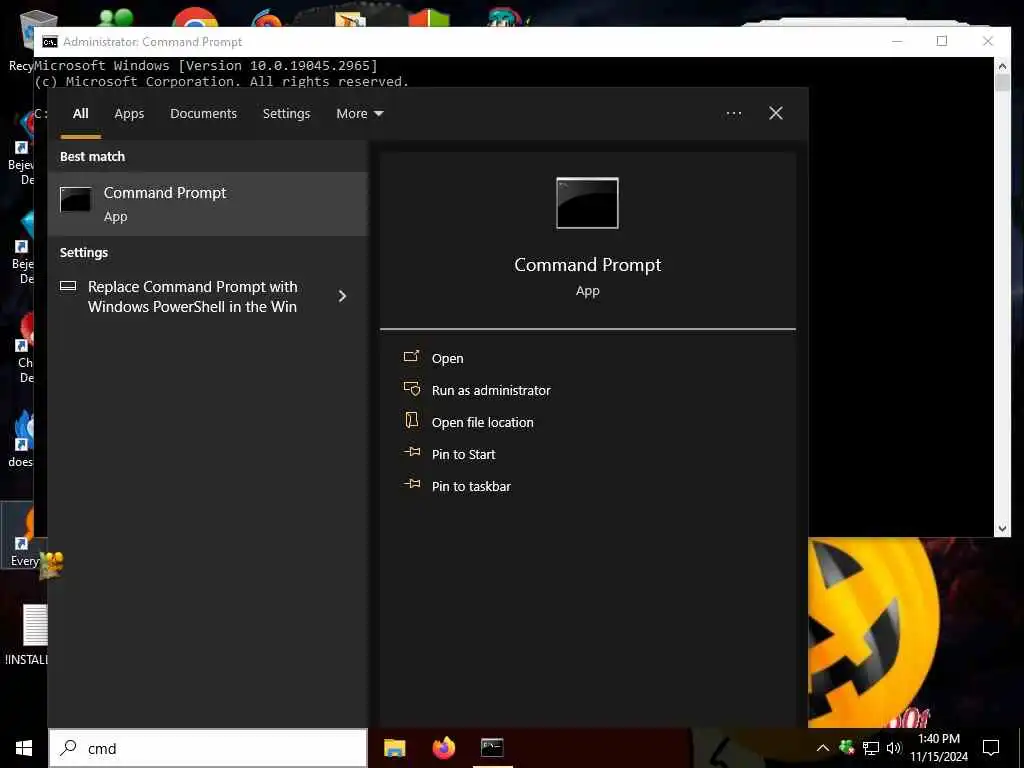Close the search panel with the X
The width and height of the screenshot is (1024, 768).
click(775, 114)
